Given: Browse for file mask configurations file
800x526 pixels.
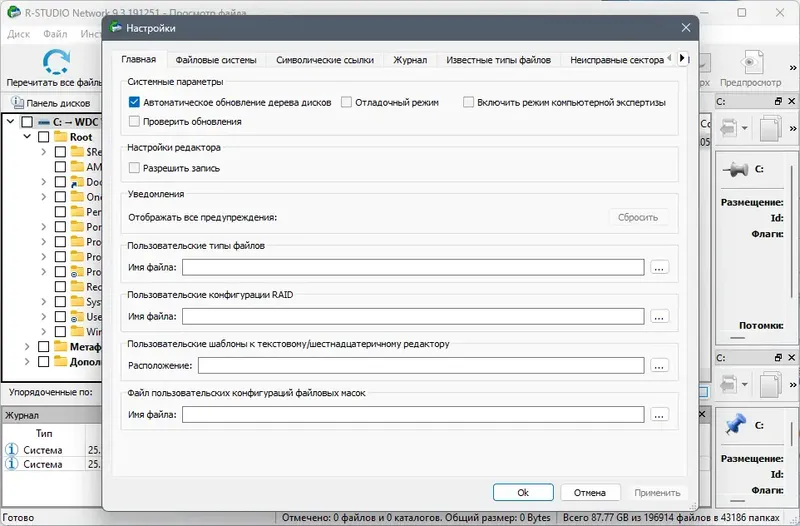Looking at the screenshot, I should pyautogui.click(x=659, y=415).
